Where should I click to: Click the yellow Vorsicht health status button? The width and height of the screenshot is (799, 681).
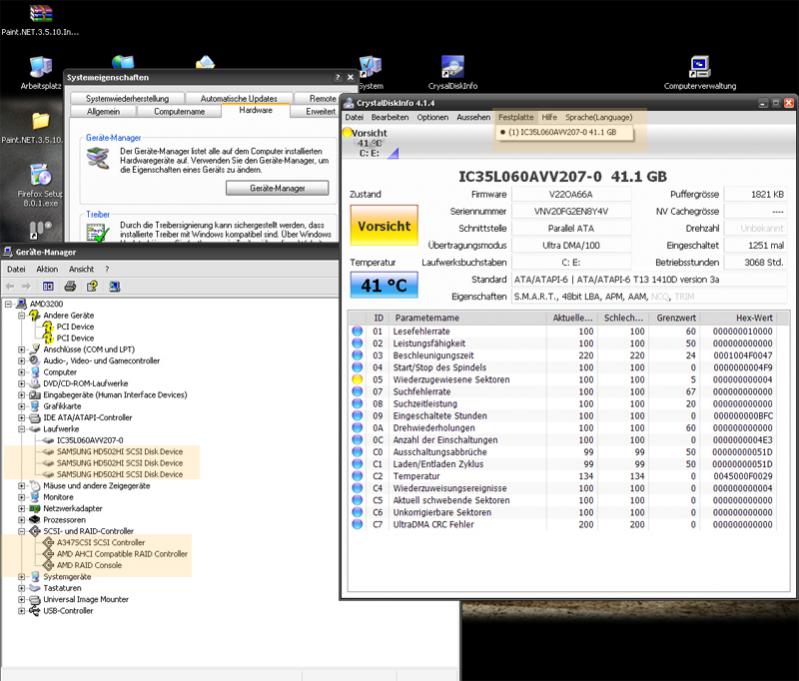point(384,226)
